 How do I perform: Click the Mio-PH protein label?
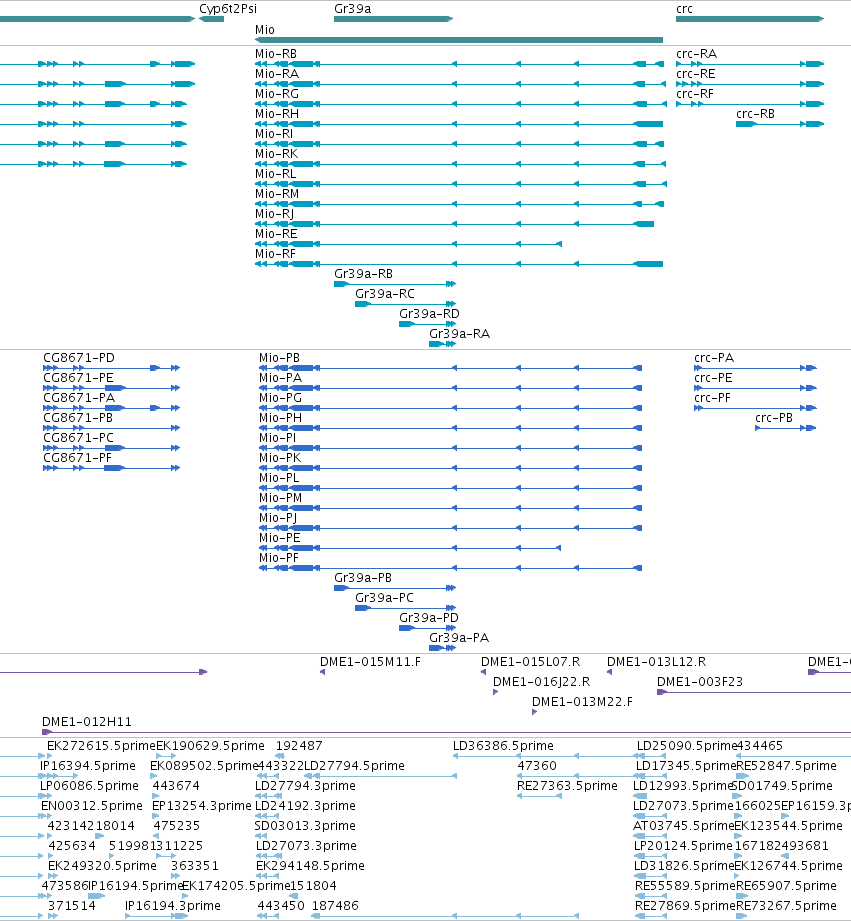(x=280, y=418)
